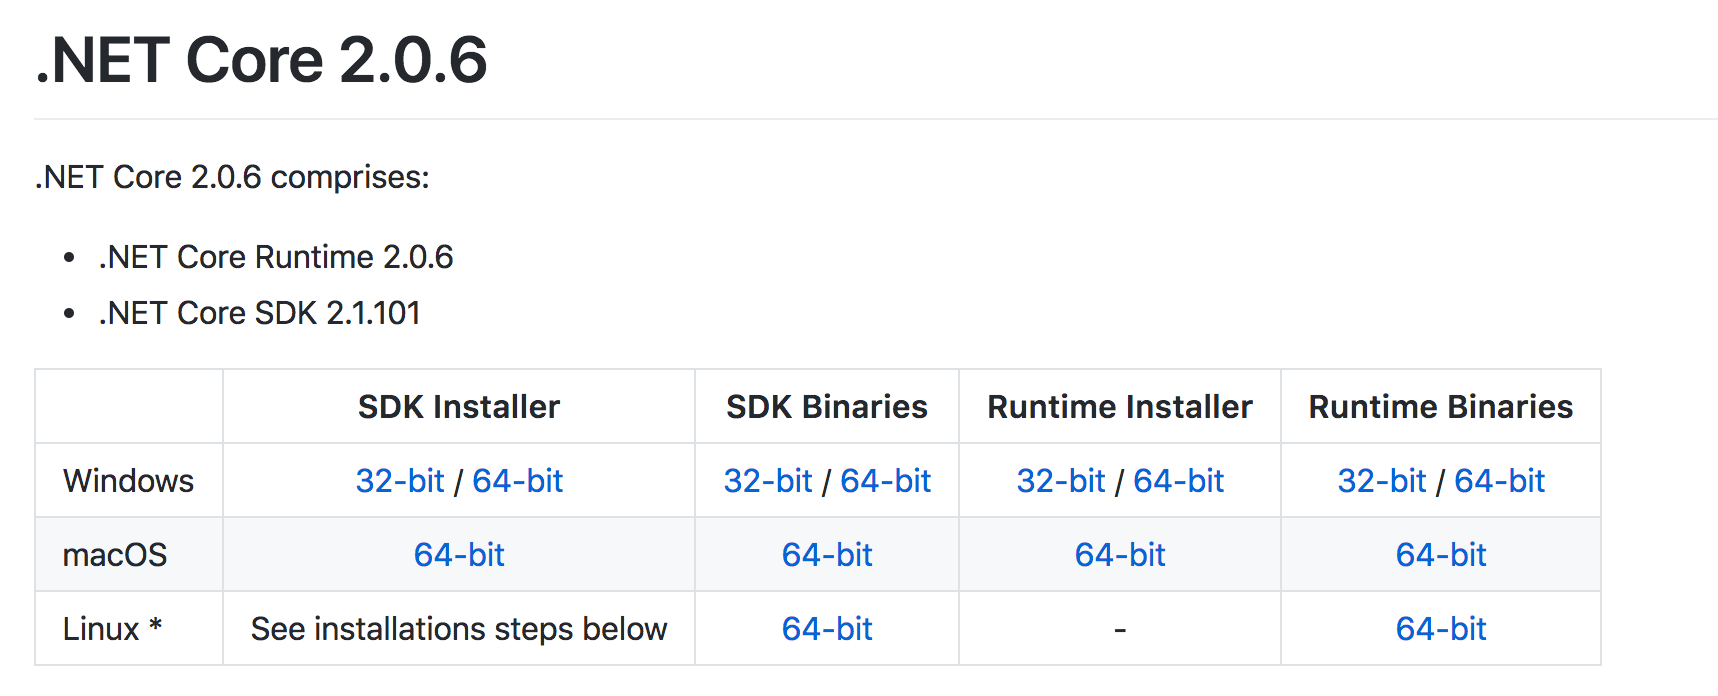Screen dimensions: 1718x696
Task: Download macOS SDK Binaries 64-bit
Action: coord(827,555)
